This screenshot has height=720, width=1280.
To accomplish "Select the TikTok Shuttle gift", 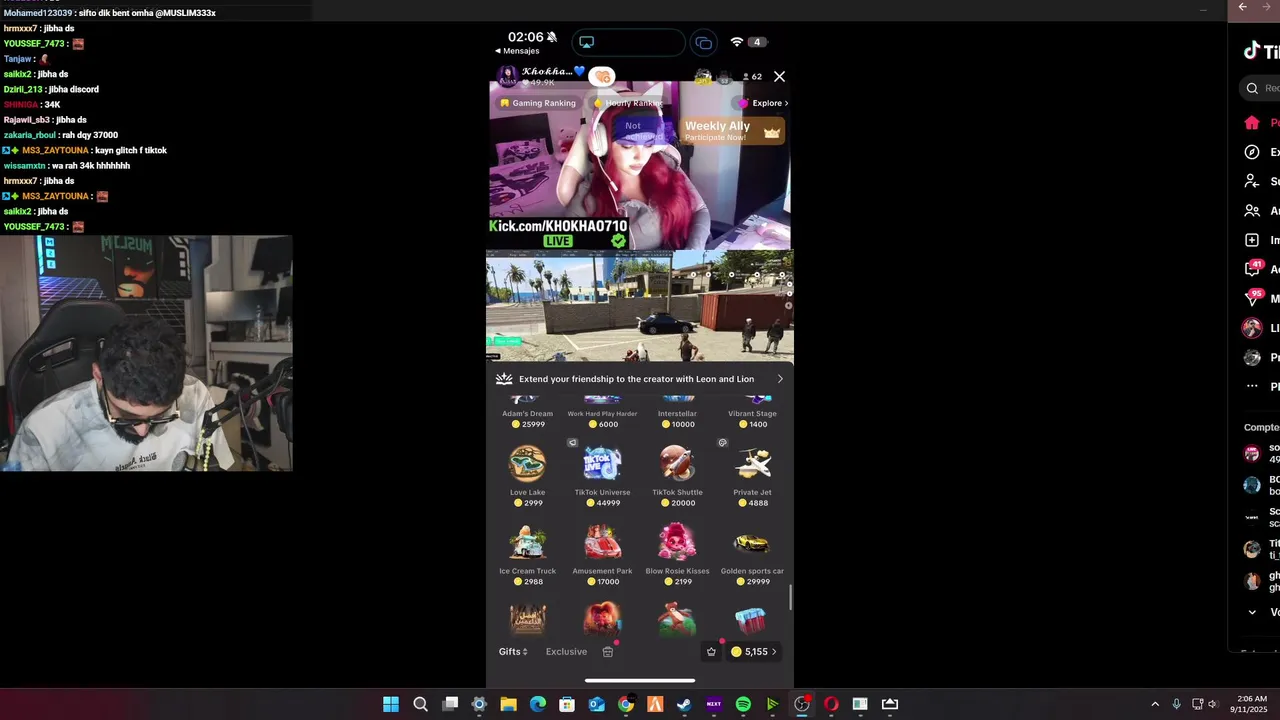I will [x=677, y=476].
